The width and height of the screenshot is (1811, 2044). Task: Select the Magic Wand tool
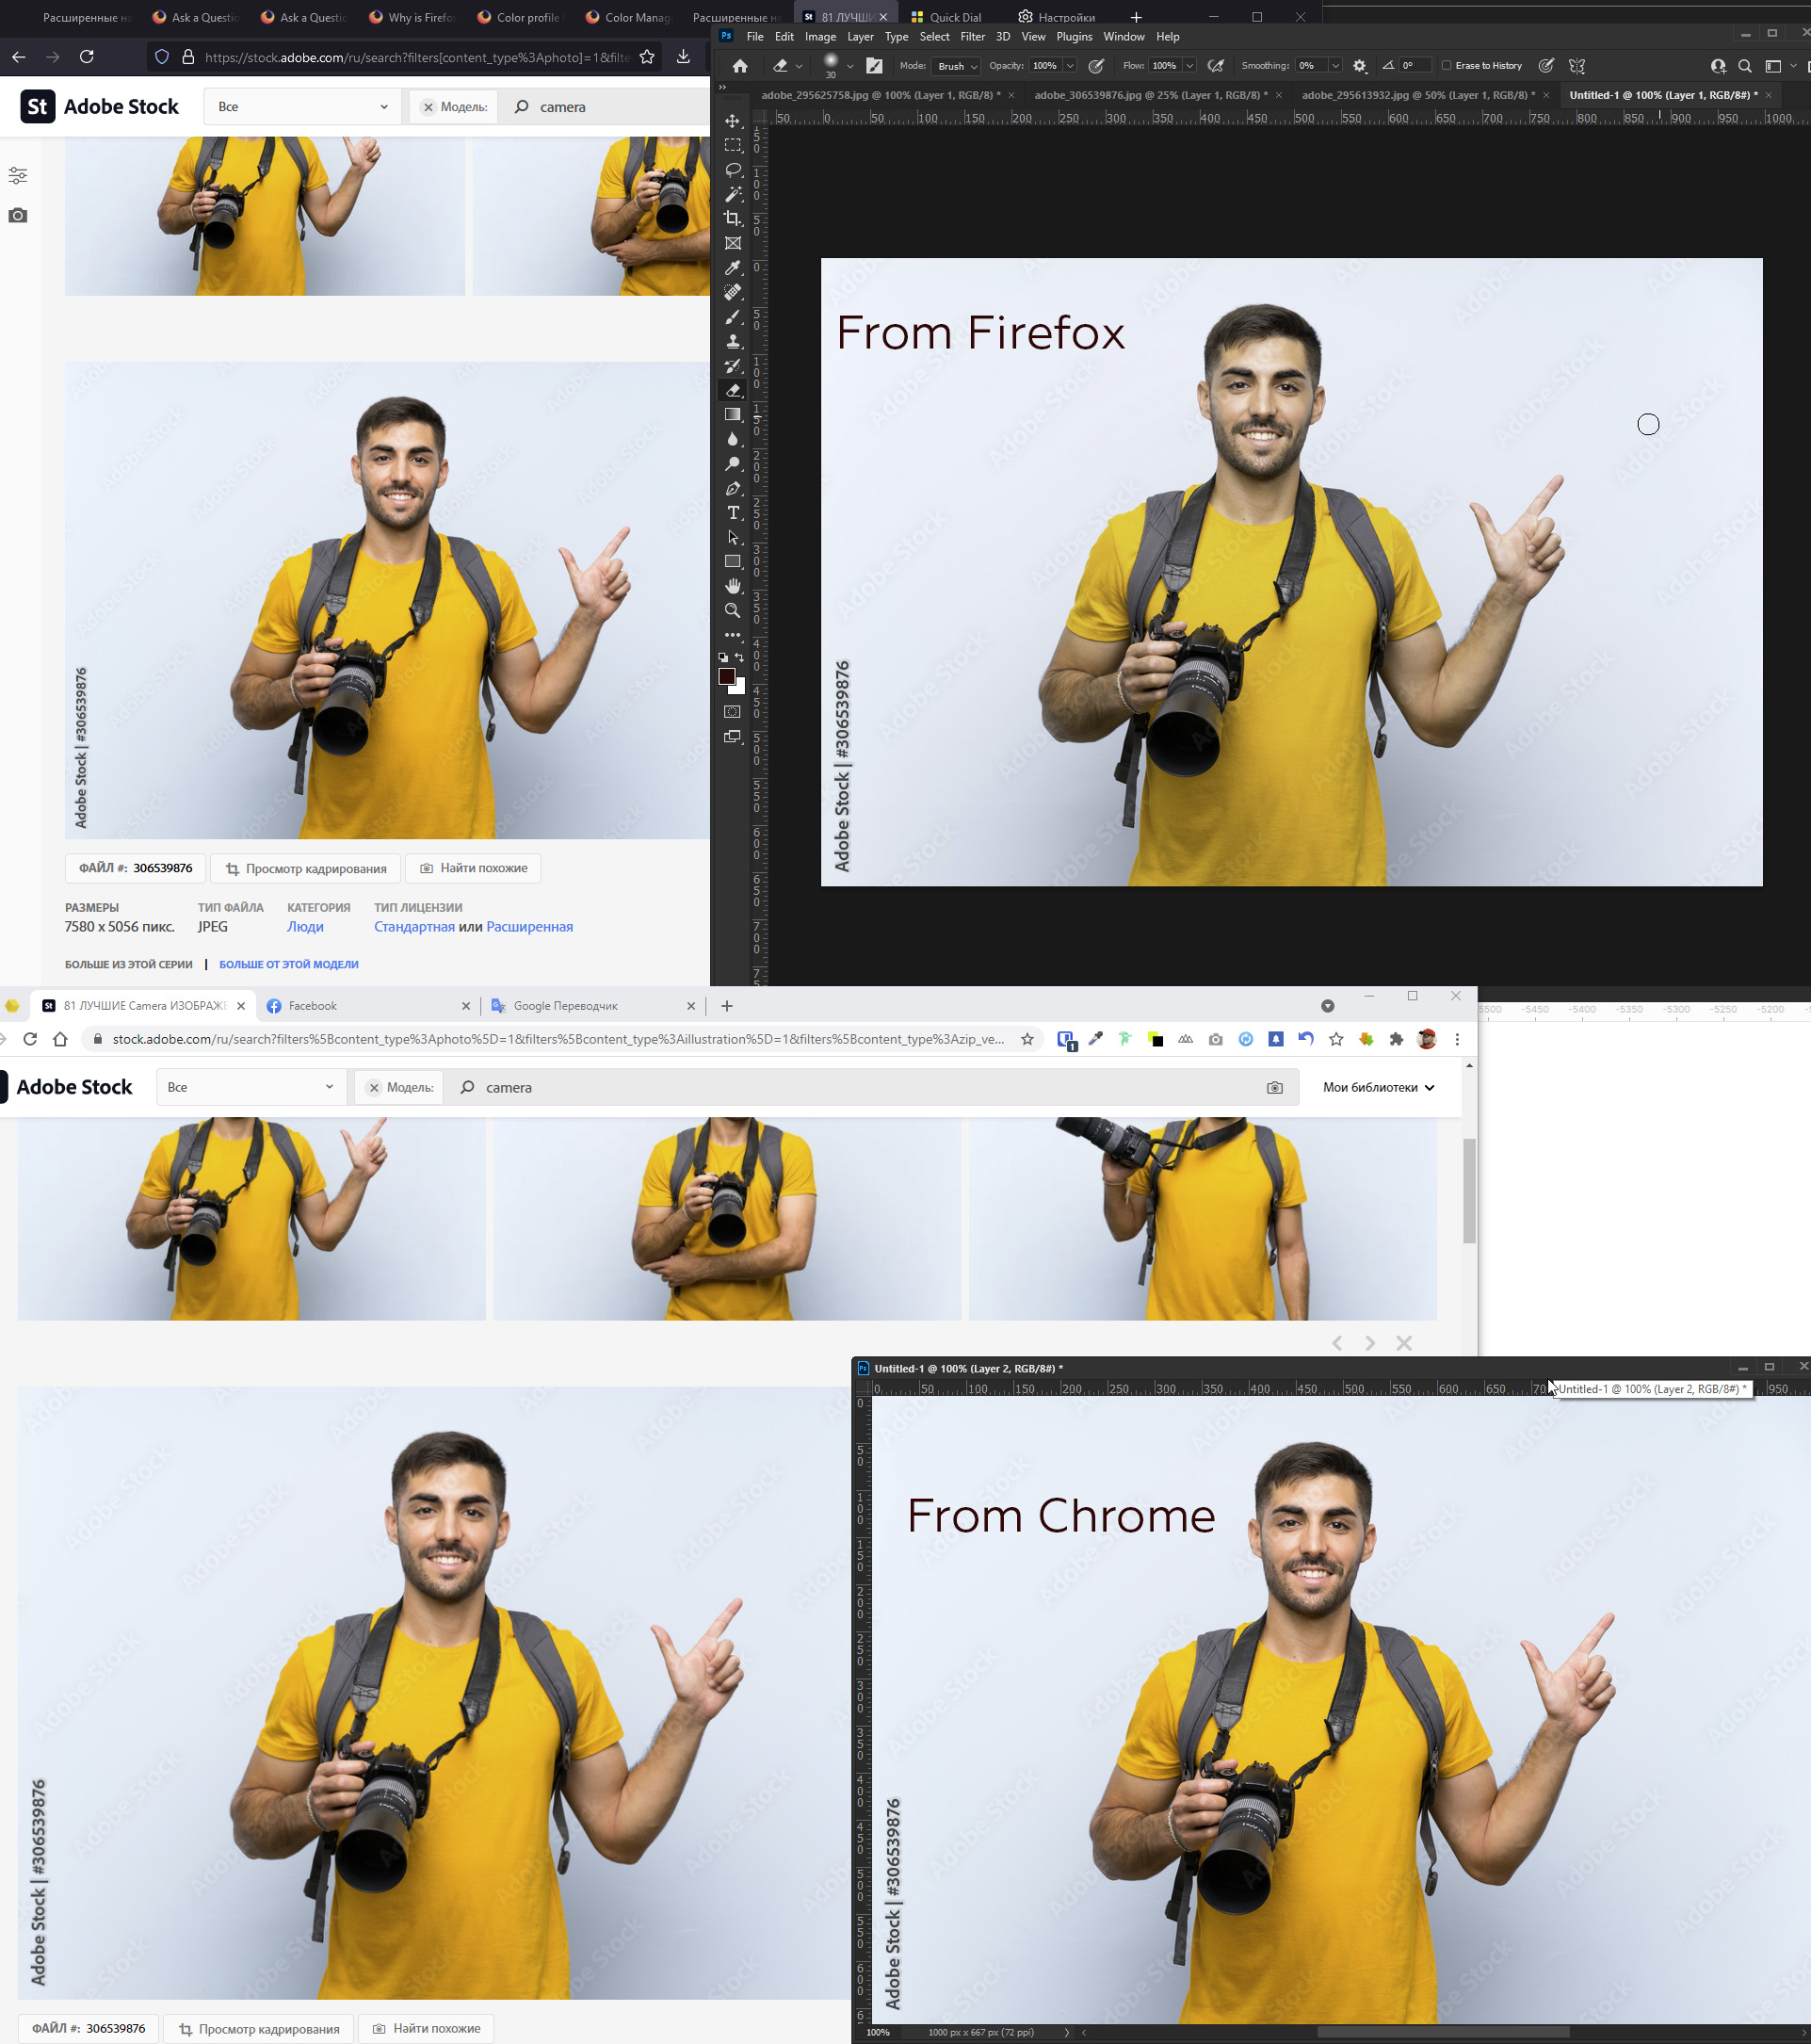click(732, 194)
